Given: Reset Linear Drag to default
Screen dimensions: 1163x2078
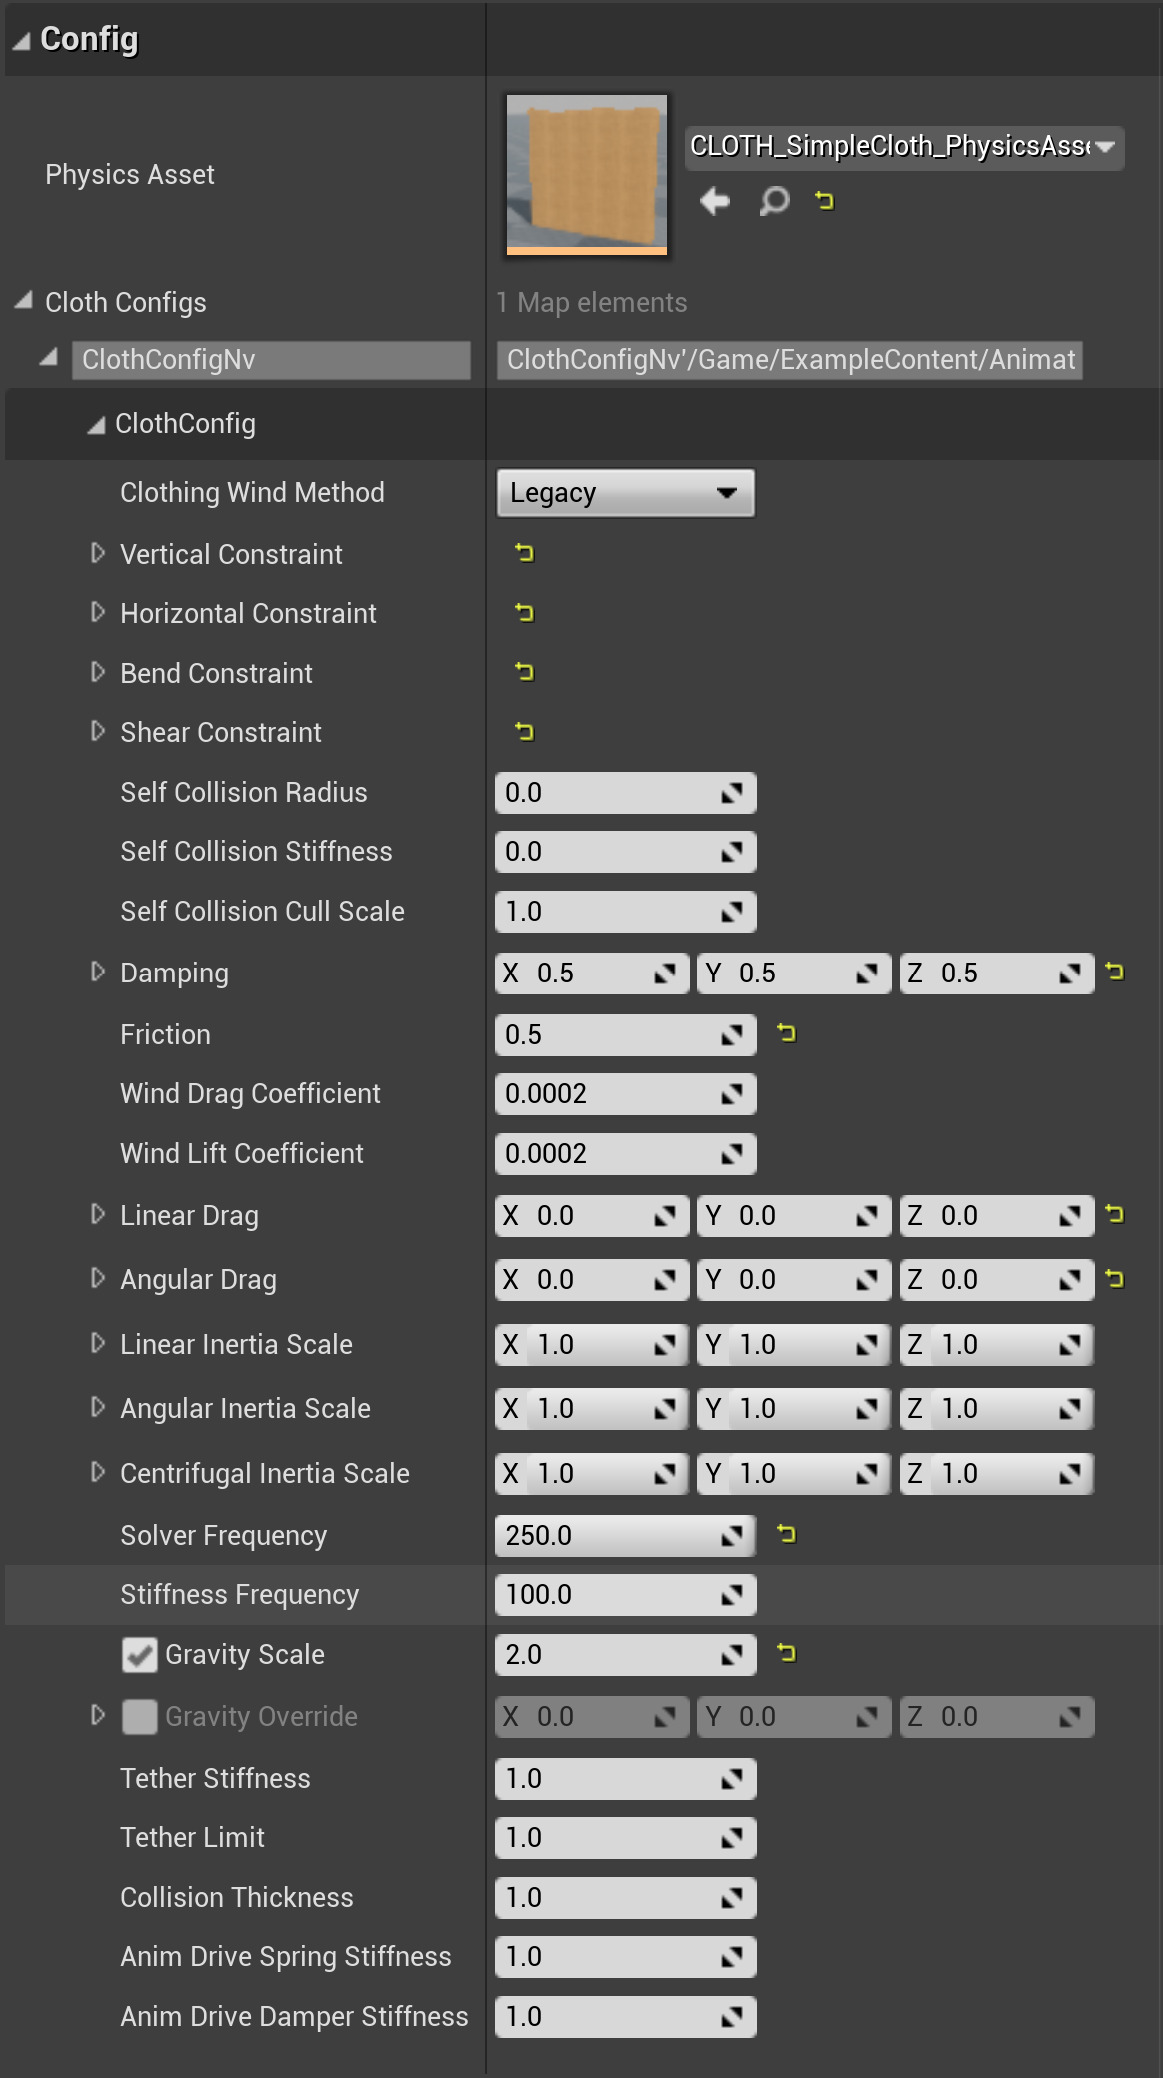Looking at the screenshot, I should click(1115, 1215).
